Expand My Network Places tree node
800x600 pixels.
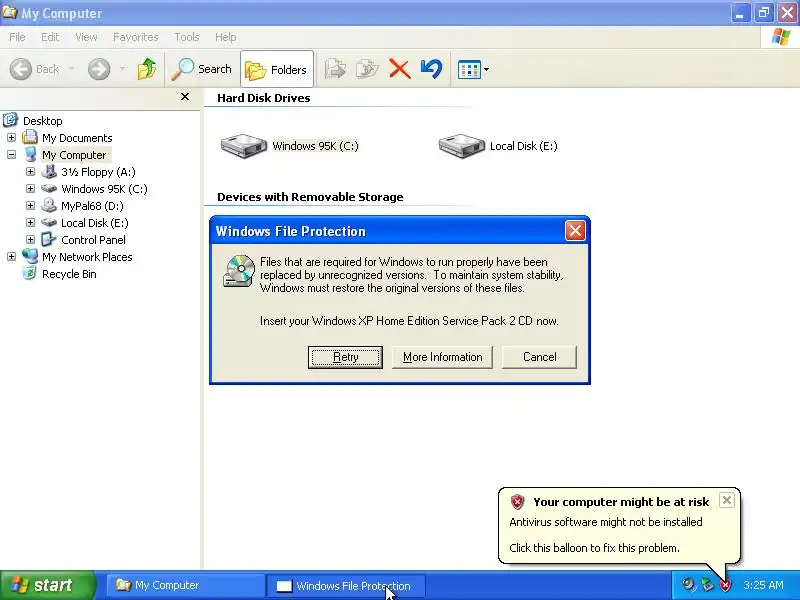[11, 257]
